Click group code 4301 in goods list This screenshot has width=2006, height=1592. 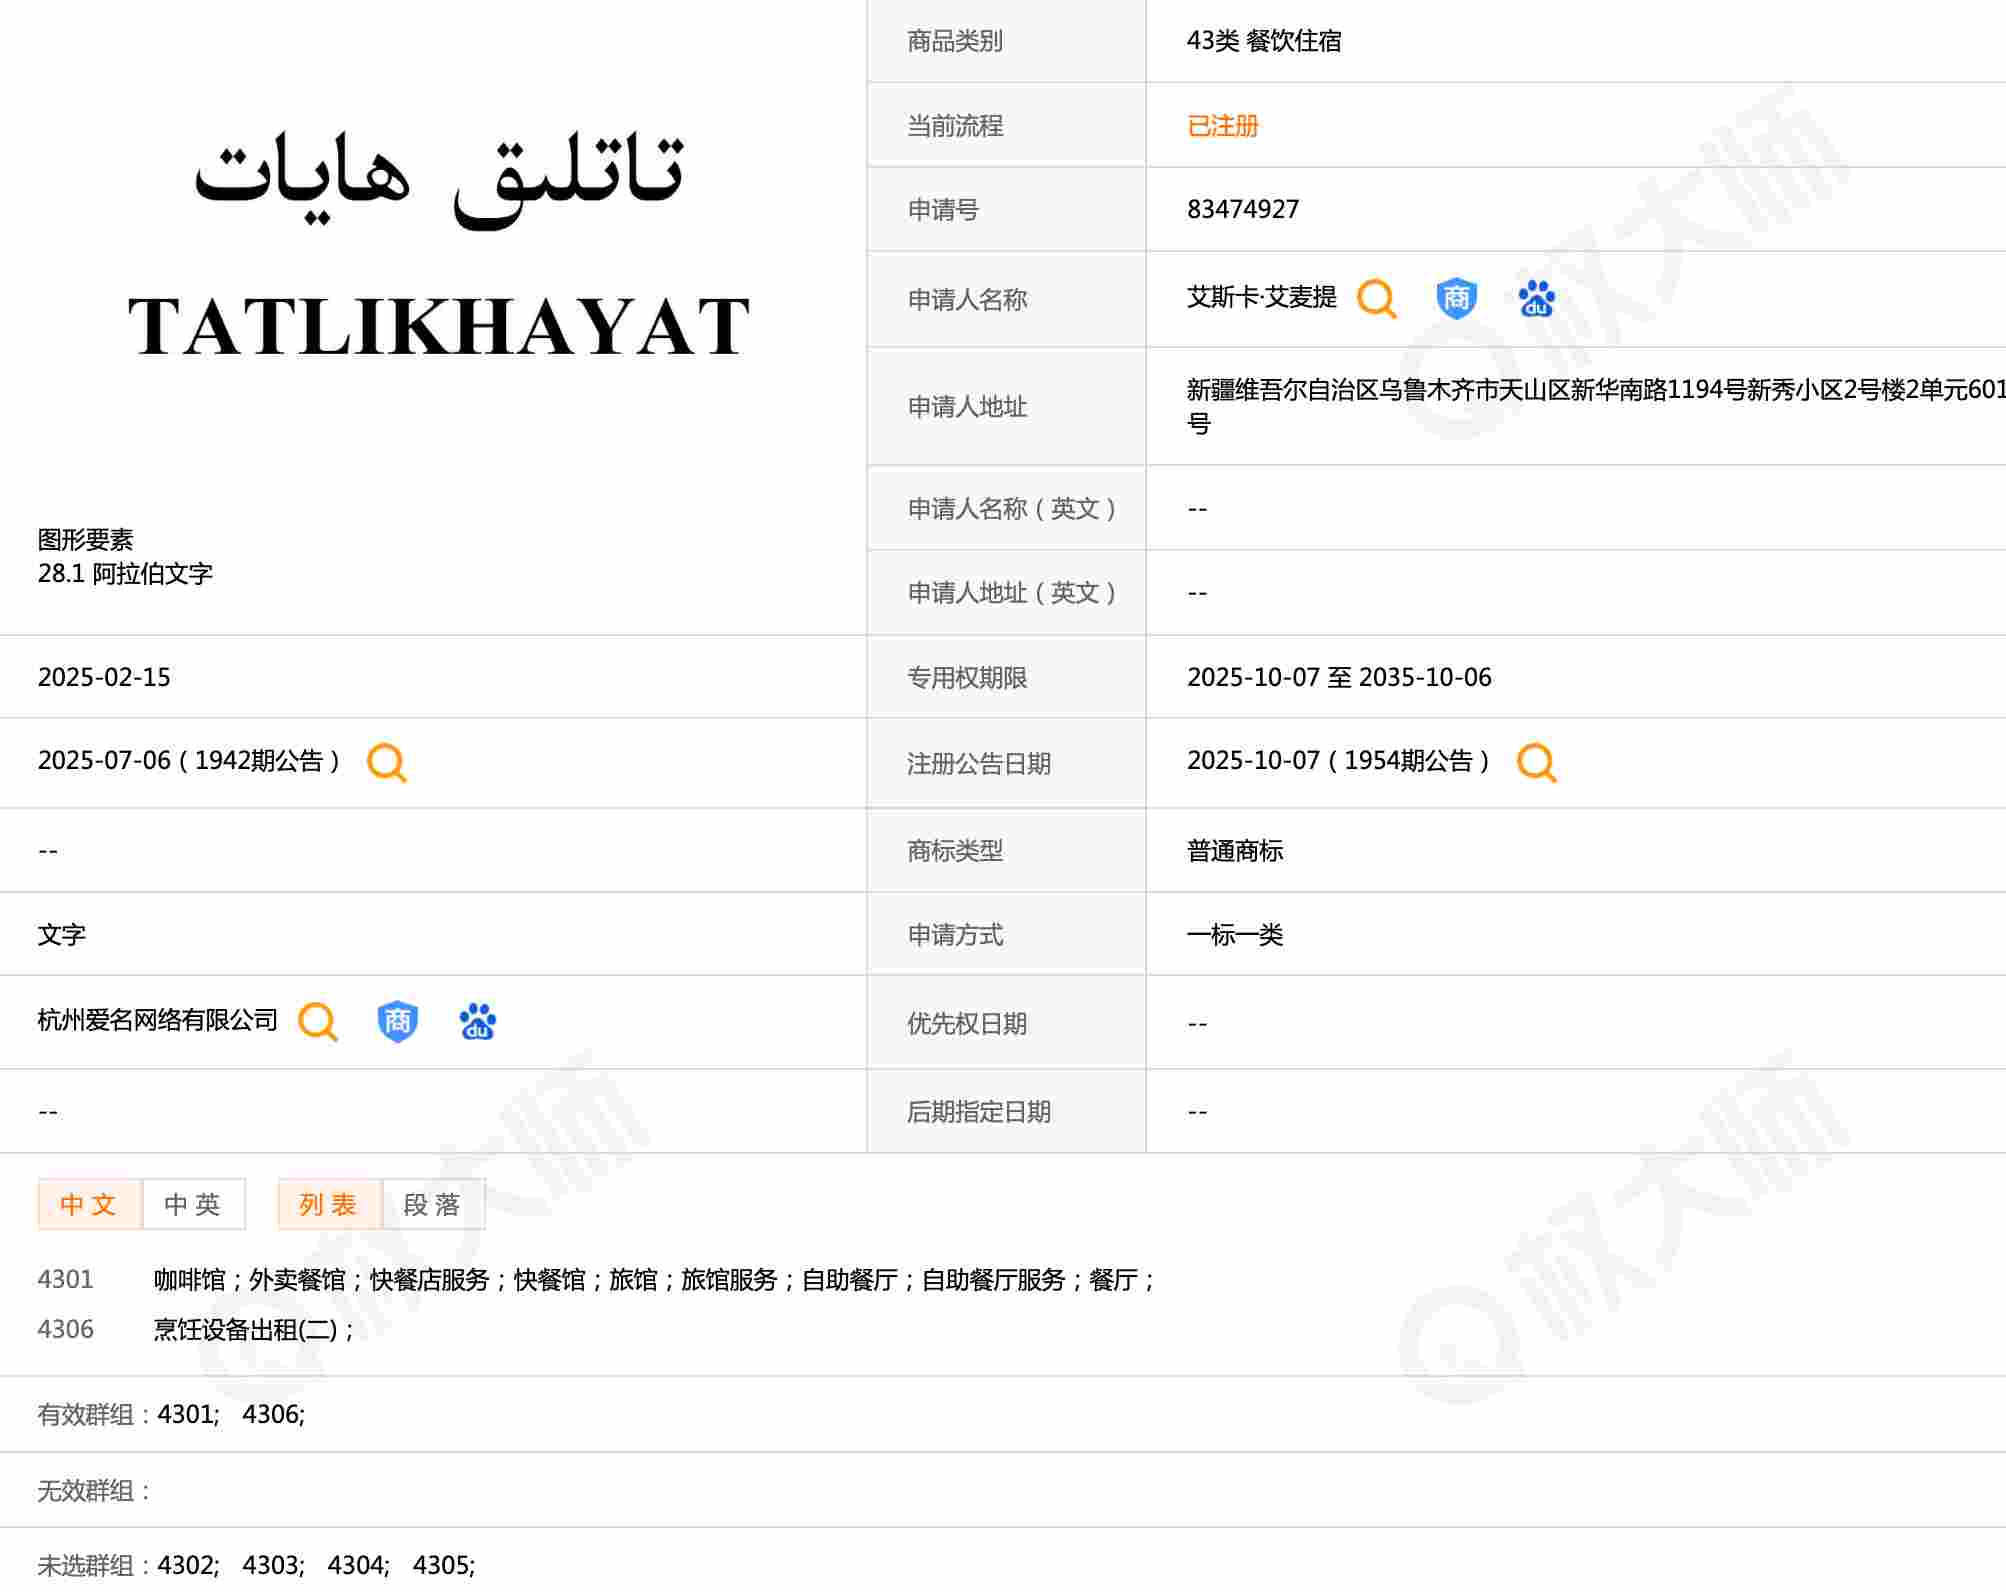(x=66, y=1279)
